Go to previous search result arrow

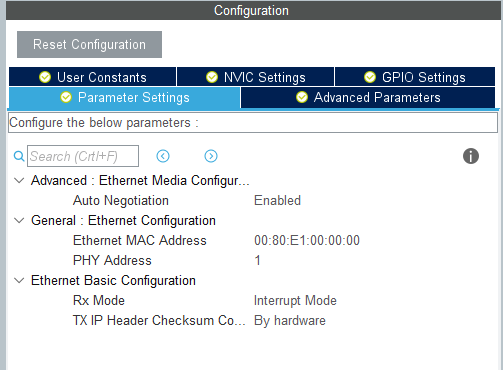tap(163, 156)
